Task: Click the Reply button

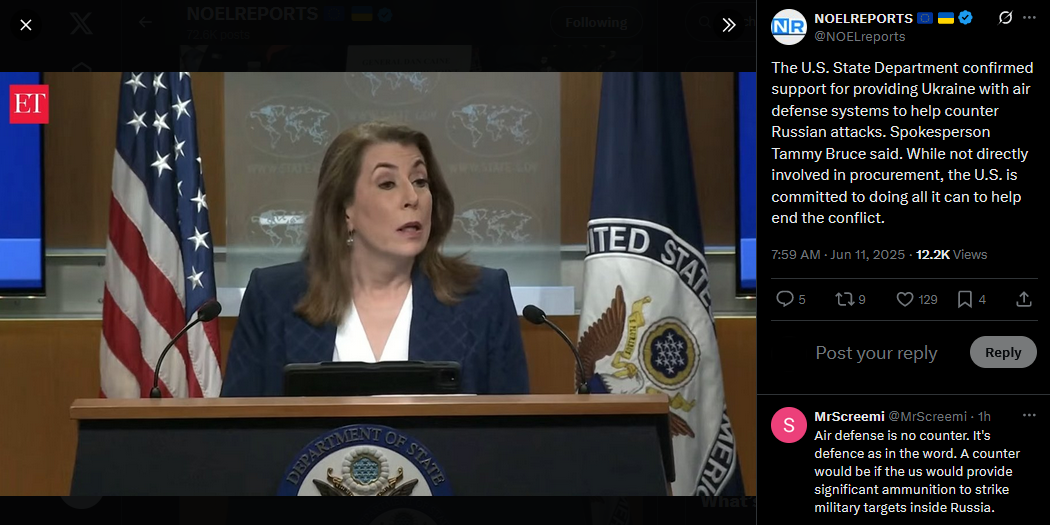Action: [x=1003, y=352]
